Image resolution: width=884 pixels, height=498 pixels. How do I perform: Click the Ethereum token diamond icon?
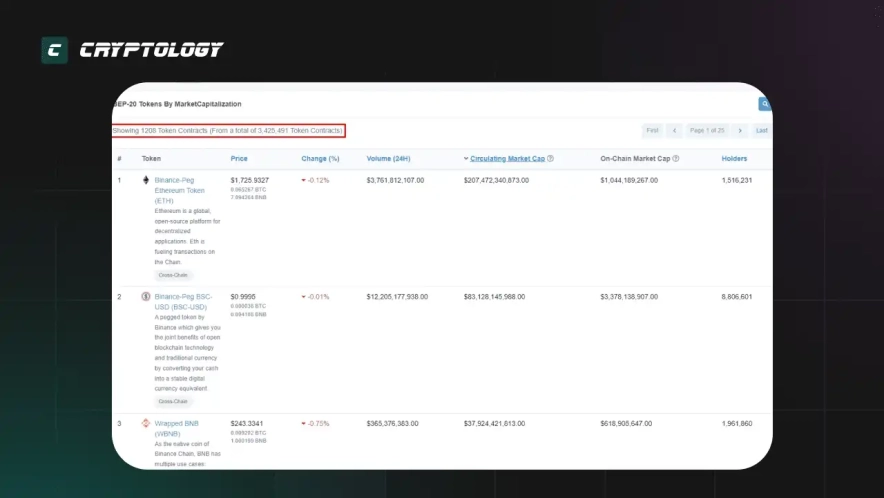click(146, 180)
